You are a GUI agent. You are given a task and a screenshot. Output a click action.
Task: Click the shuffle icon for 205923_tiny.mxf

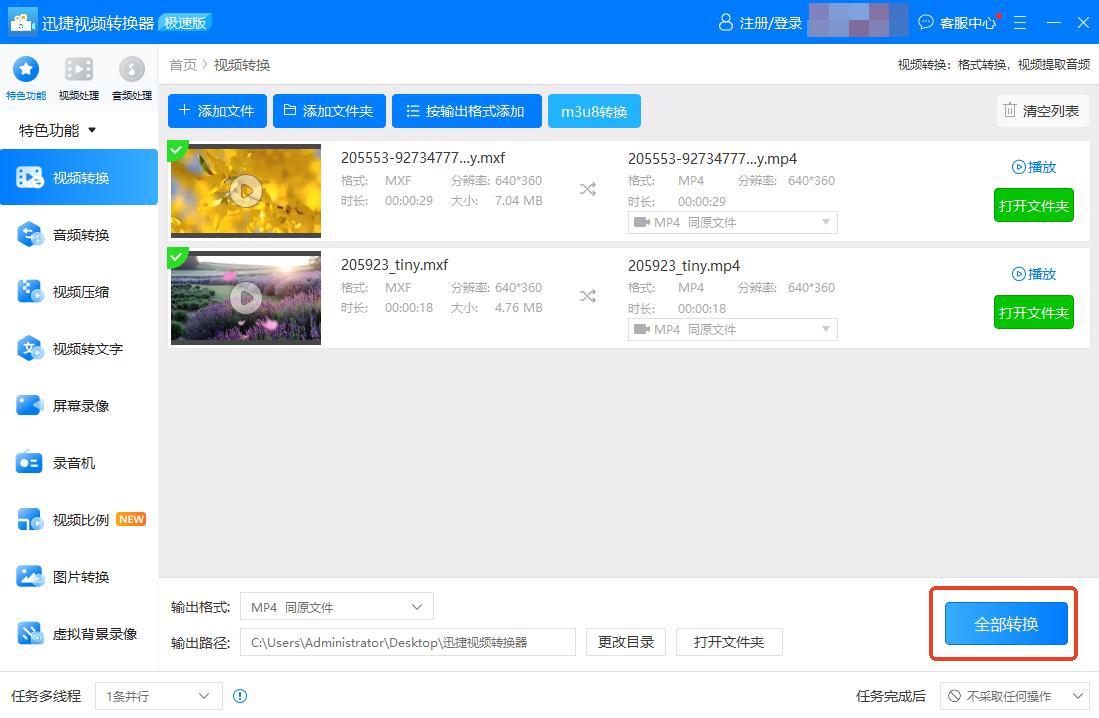pos(588,296)
